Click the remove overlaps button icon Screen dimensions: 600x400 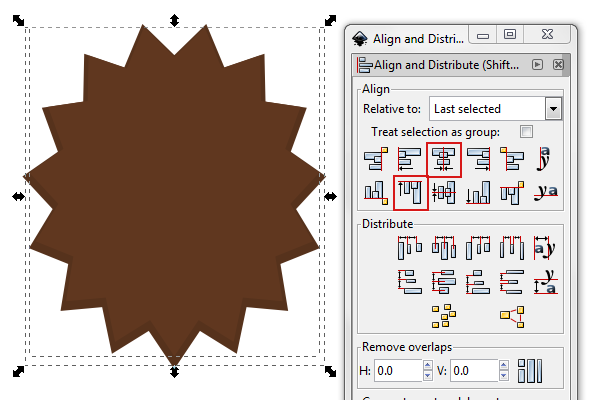[529, 371]
